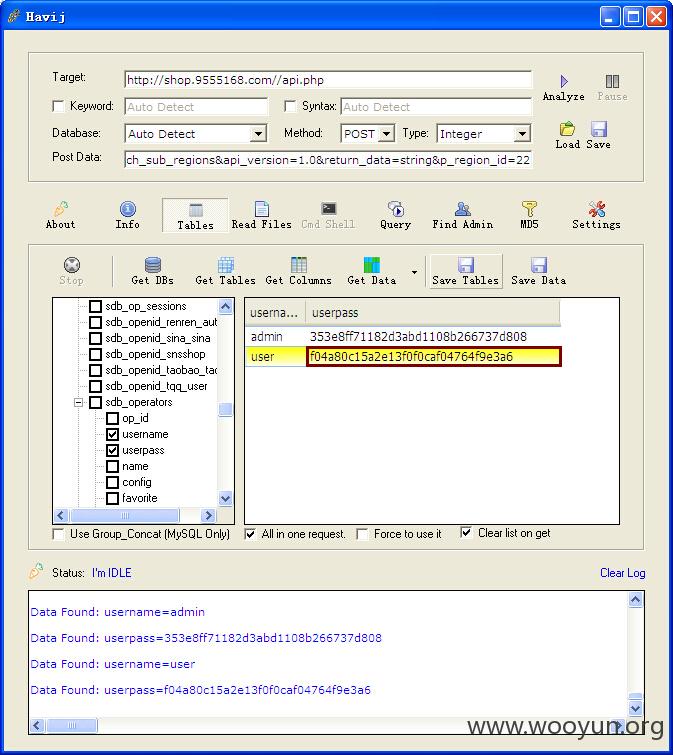The height and width of the screenshot is (755, 673).
Task: Toggle Use Group_Concat (MySQL Only) checkbox
Action: point(58,534)
